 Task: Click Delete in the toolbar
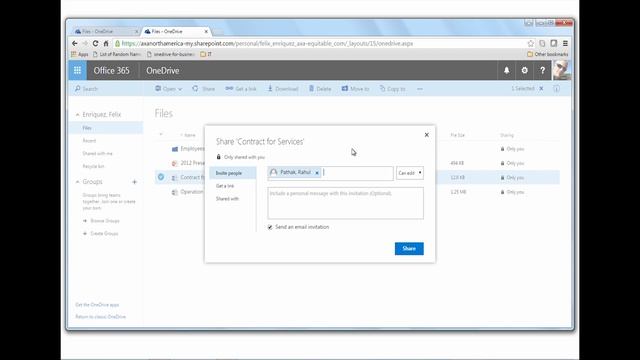pyautogui.click(x=320, y=89)
